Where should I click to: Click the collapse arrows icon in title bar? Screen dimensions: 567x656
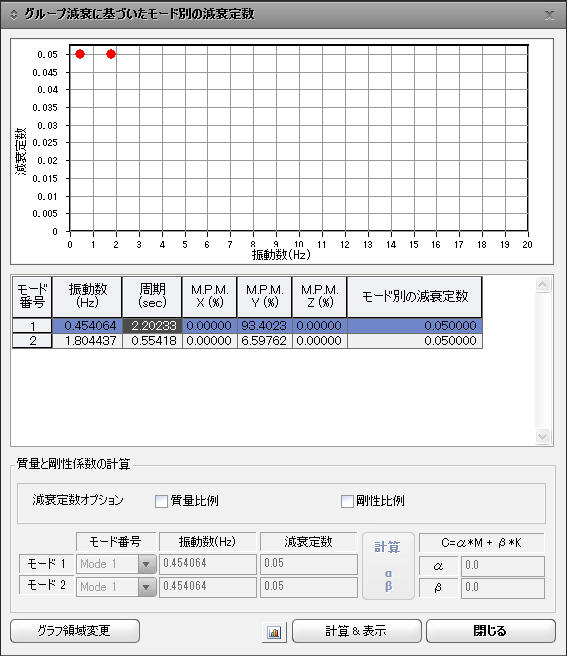point(14,15)
